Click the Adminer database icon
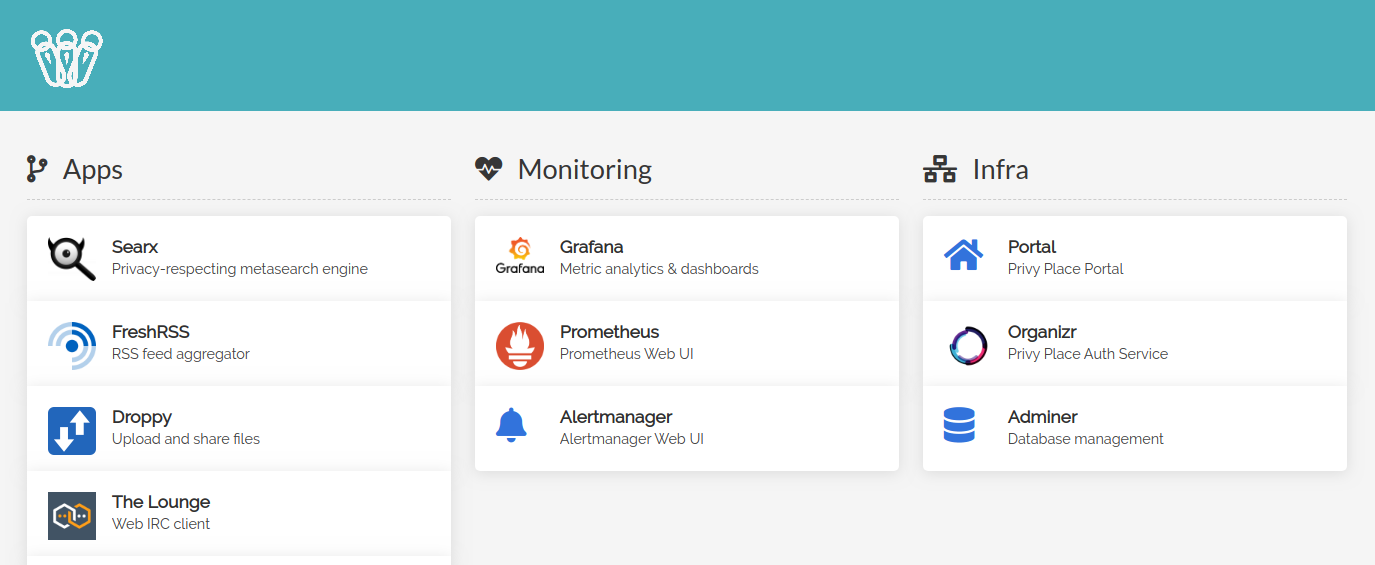This screenshot has width=1375, height=565. (959, 424)
